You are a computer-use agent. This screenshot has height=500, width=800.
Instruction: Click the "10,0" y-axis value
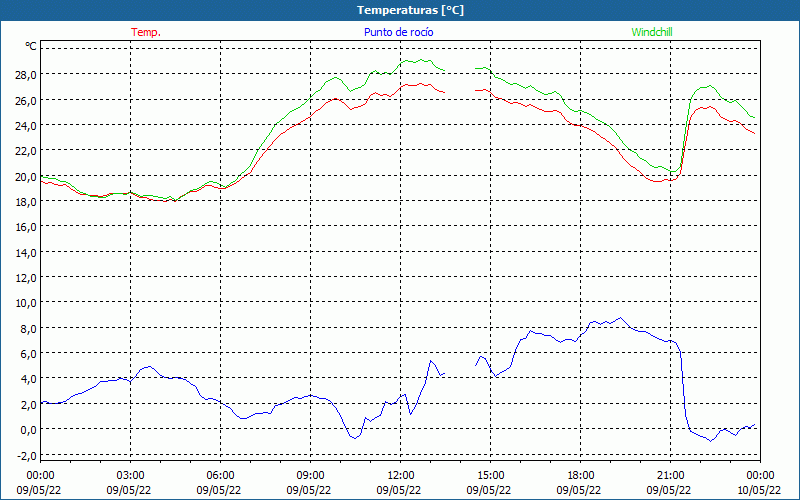tap(26, 303)
